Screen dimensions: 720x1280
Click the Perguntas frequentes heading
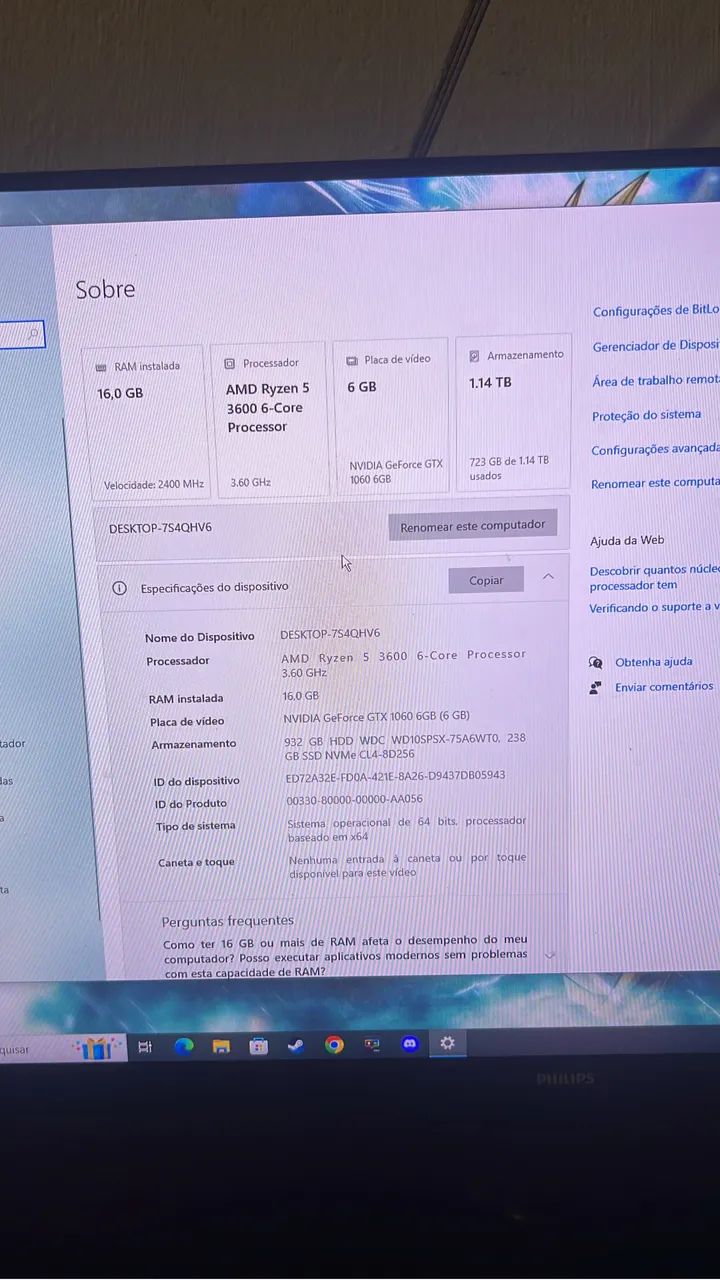(228, 921)
